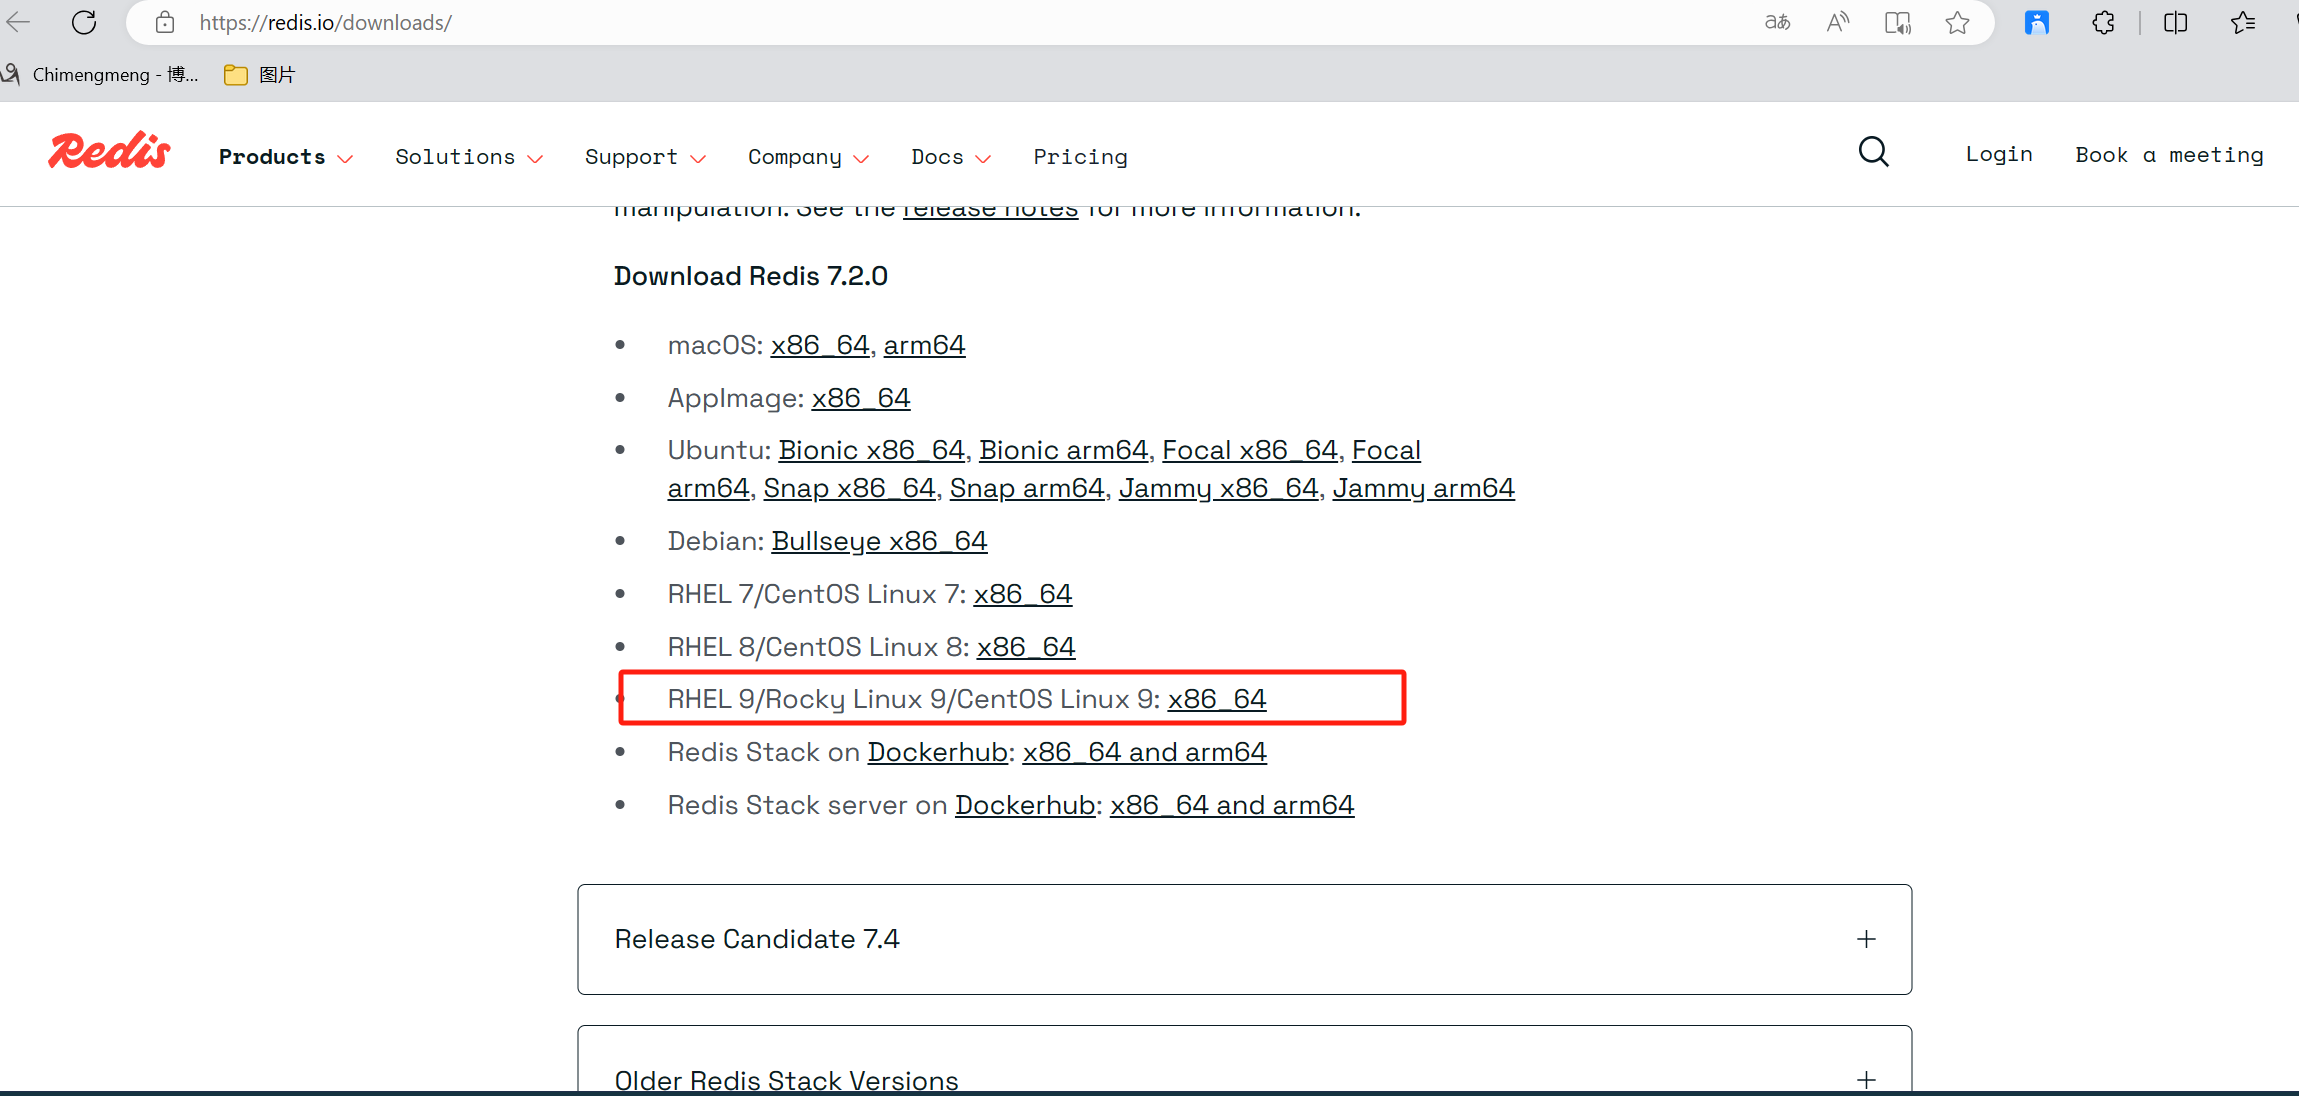Open the Pricing page
Screen dimensions: 2299x1096
click(x=1080, y=157)
